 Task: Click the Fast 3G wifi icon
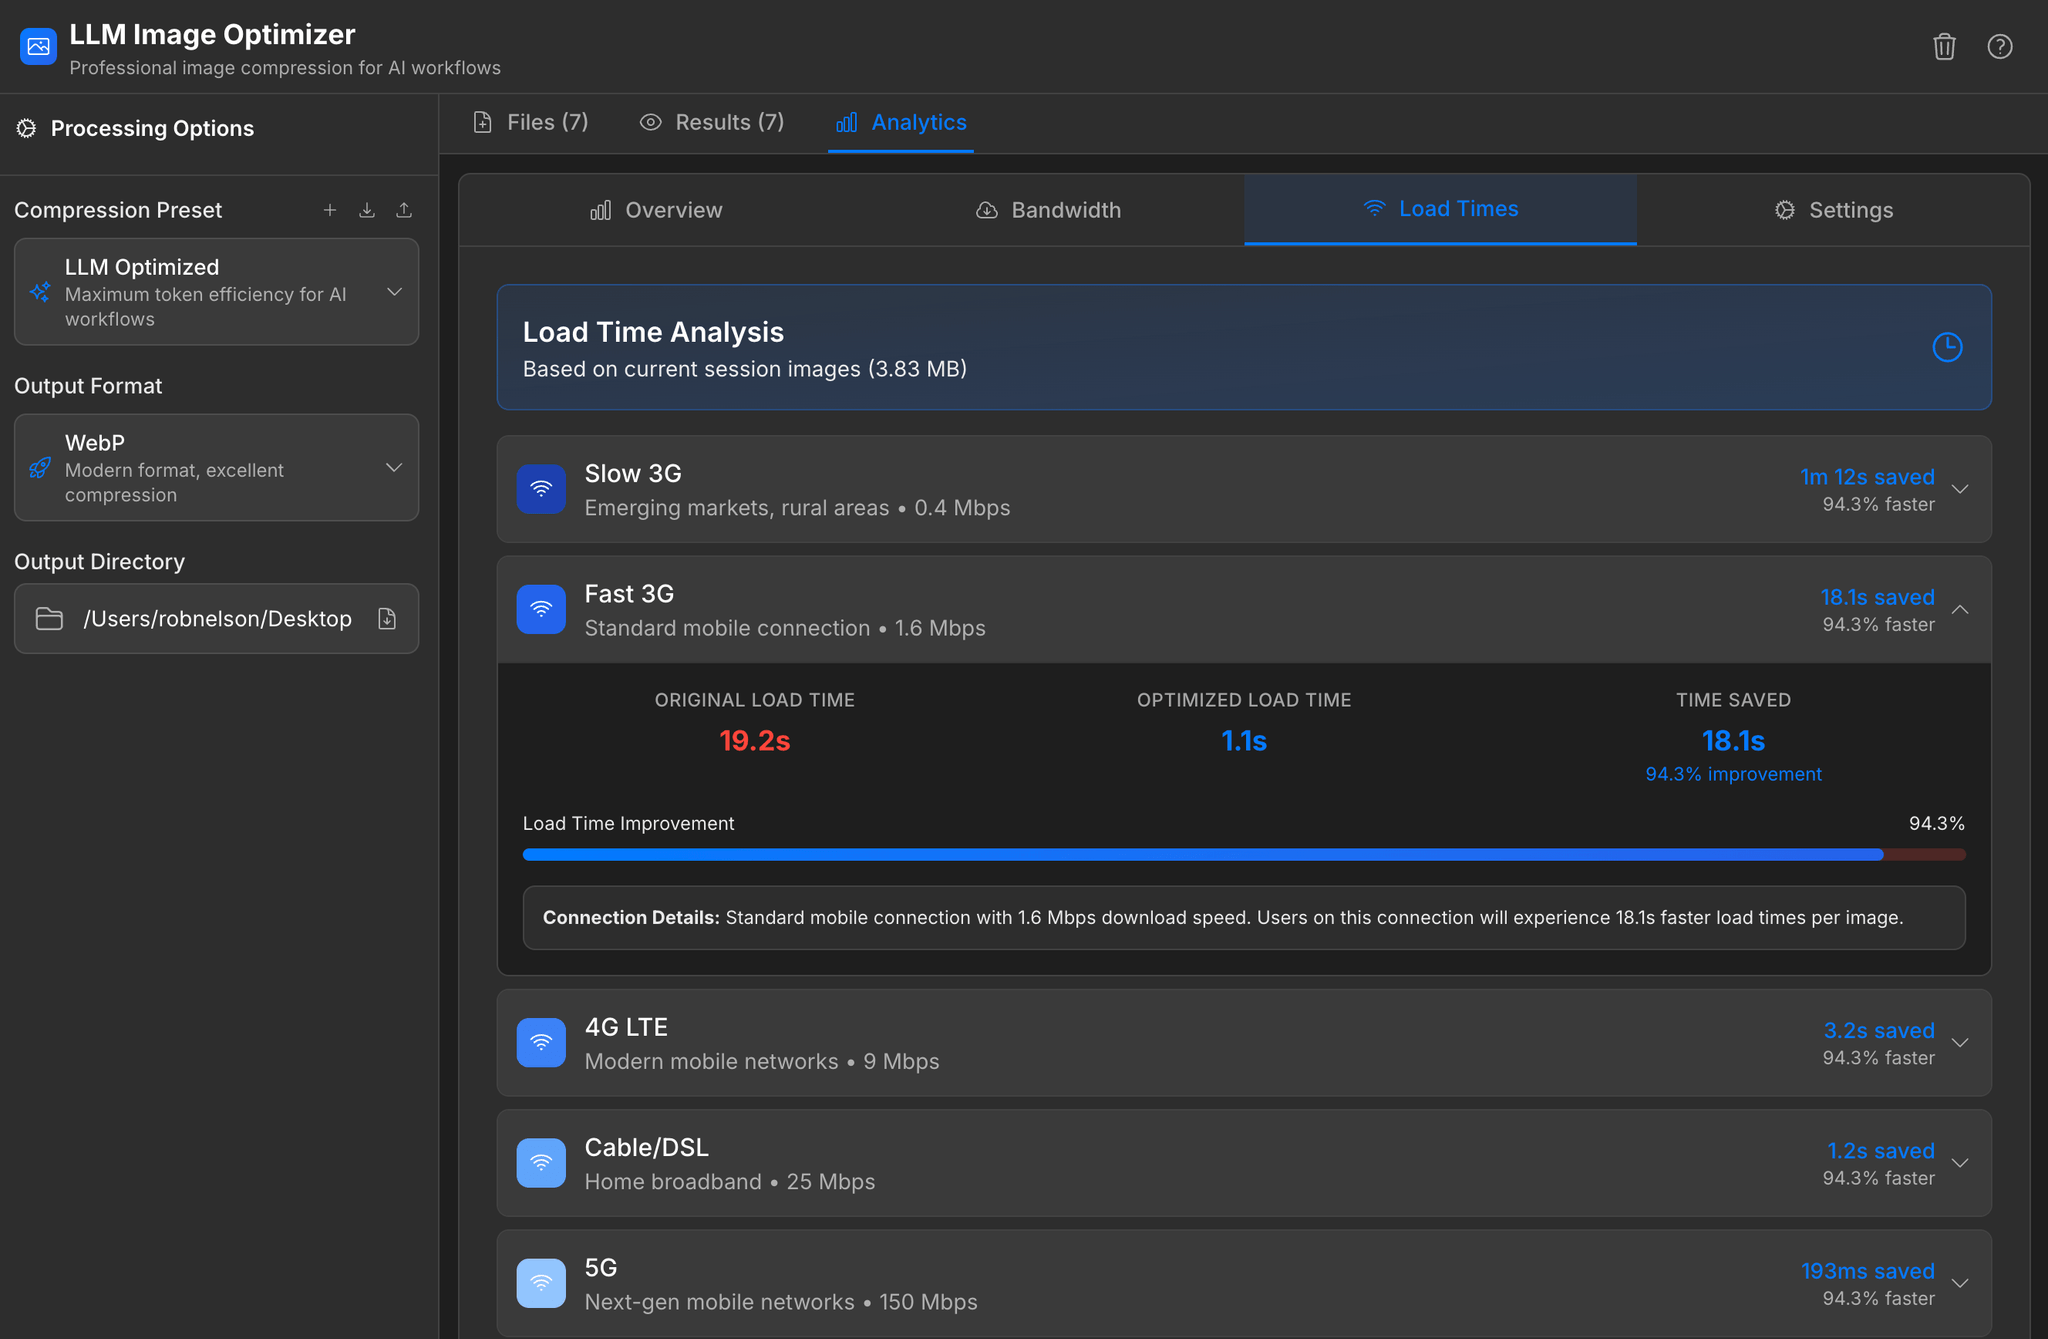point(541,609)
